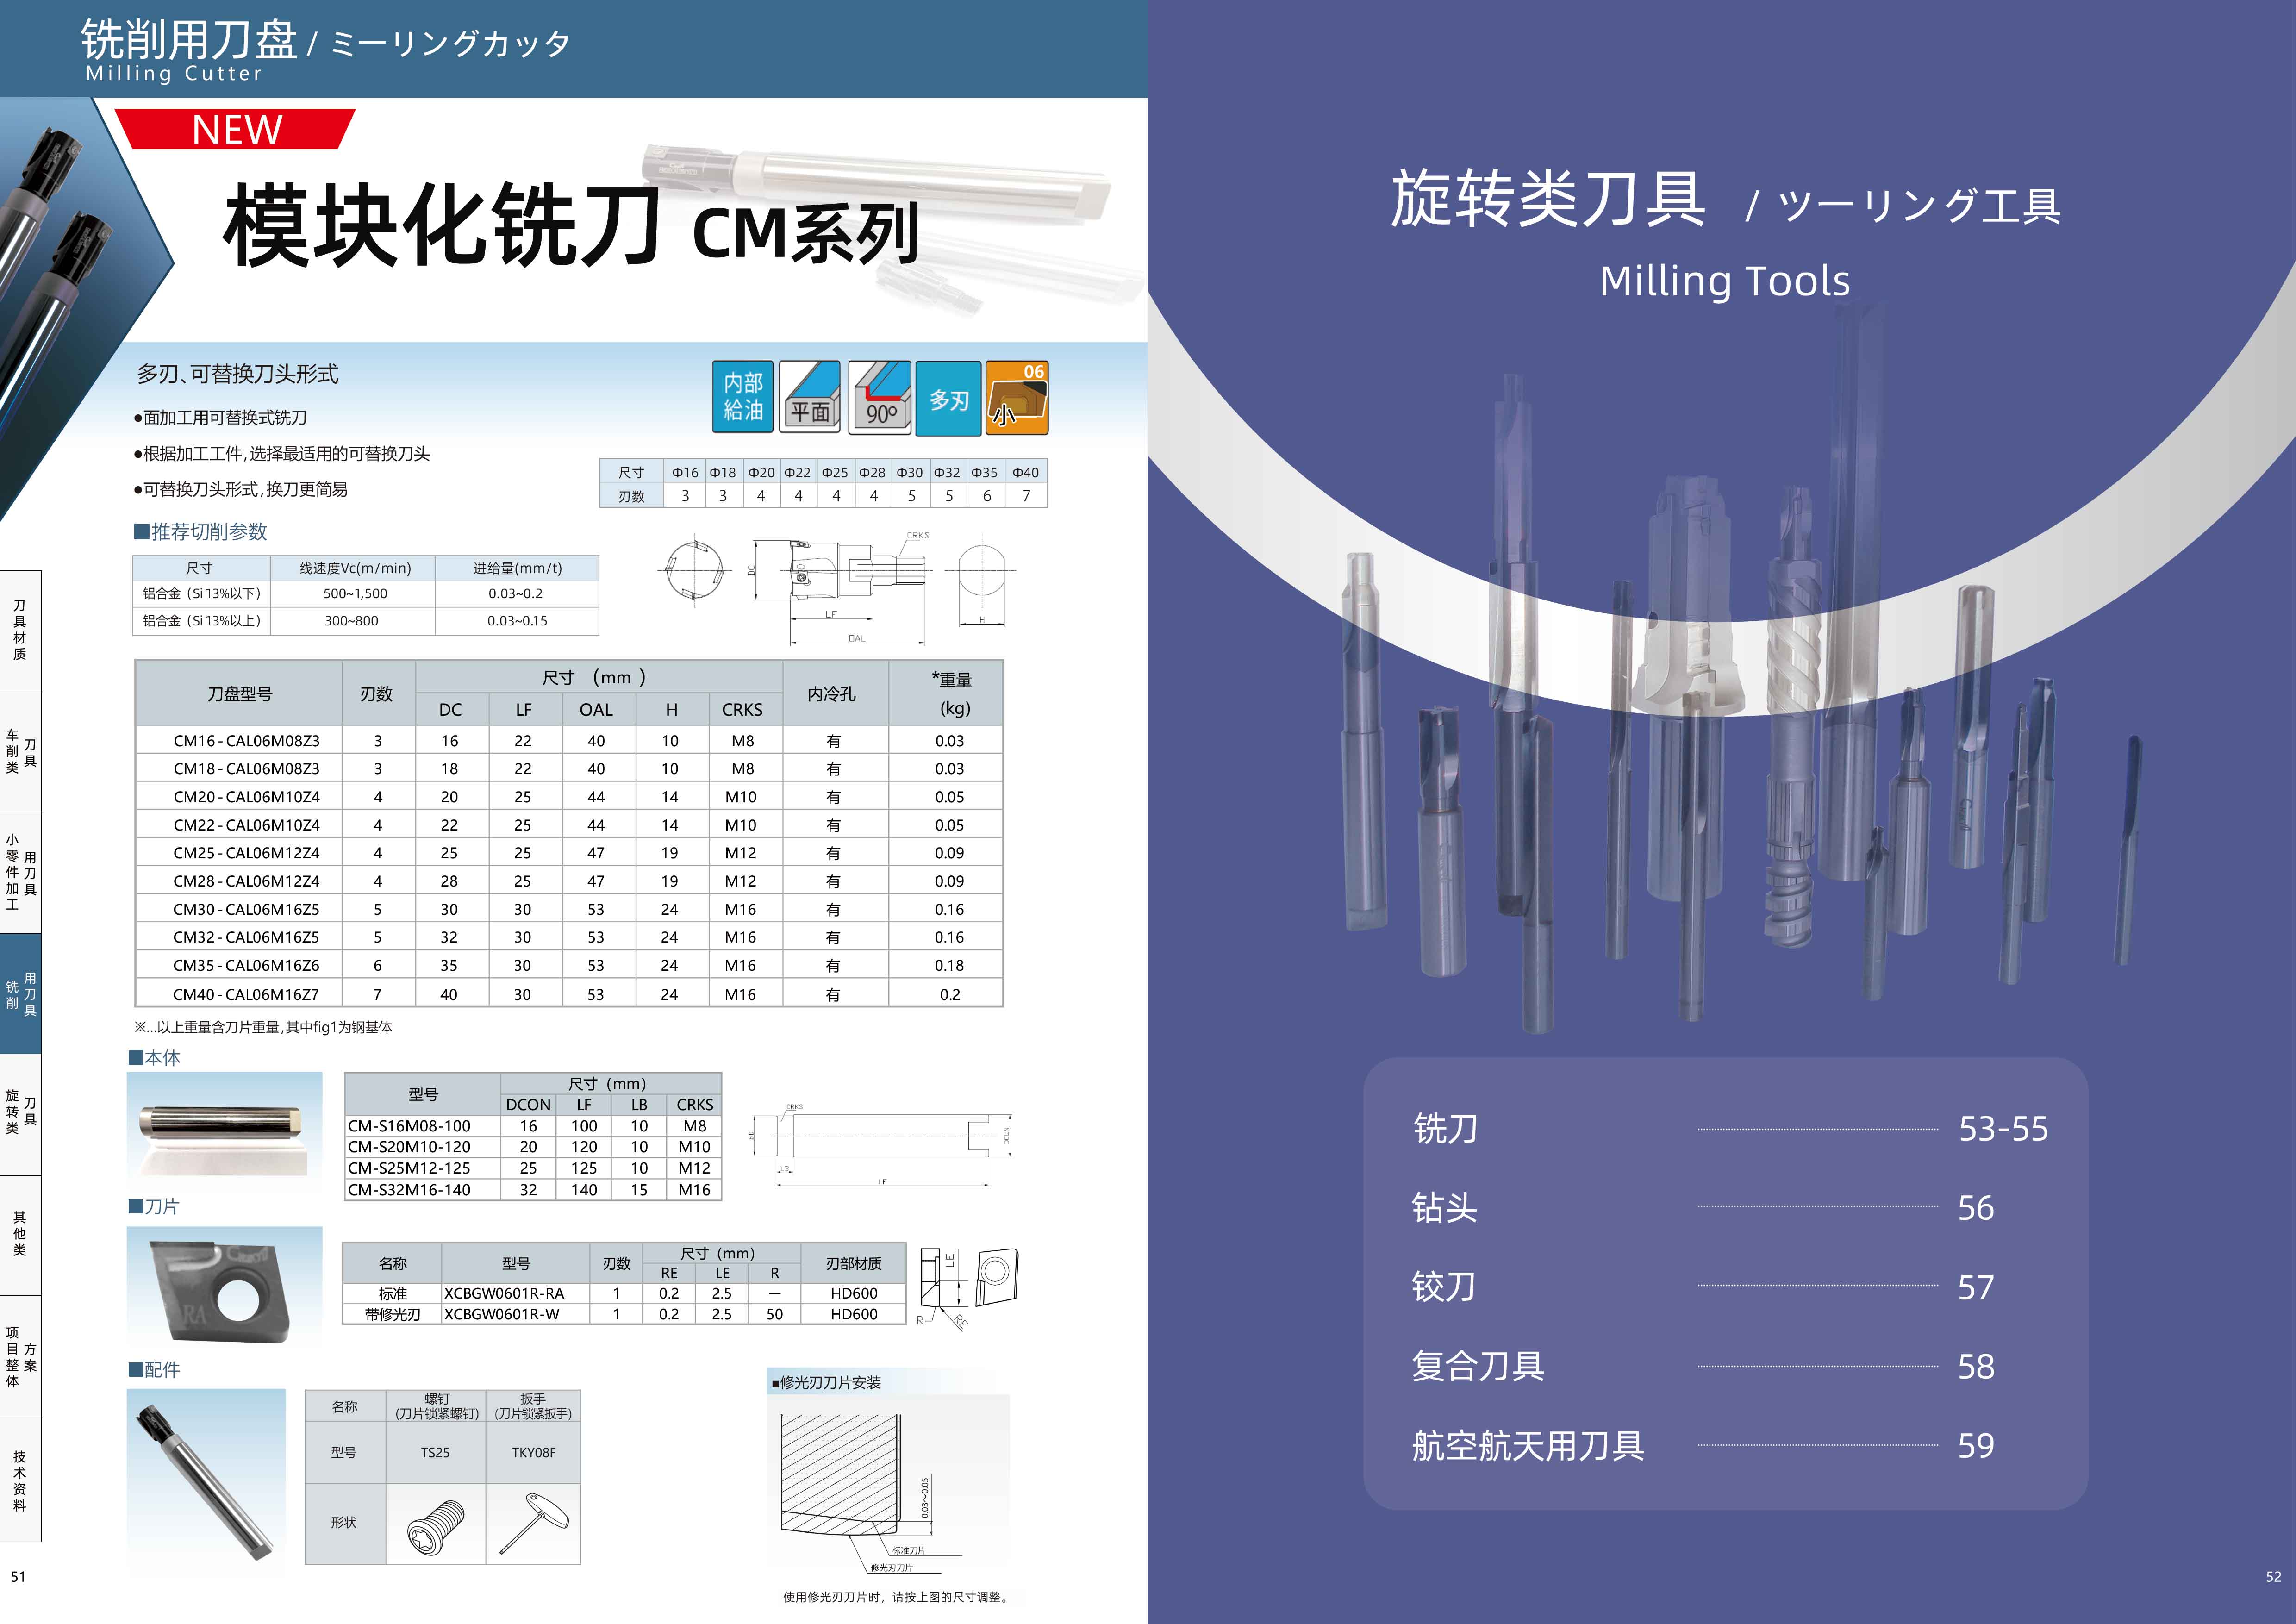Select the 其他类 side tab
This screenshot has height=1624, width=2296.
[20, 1235]
